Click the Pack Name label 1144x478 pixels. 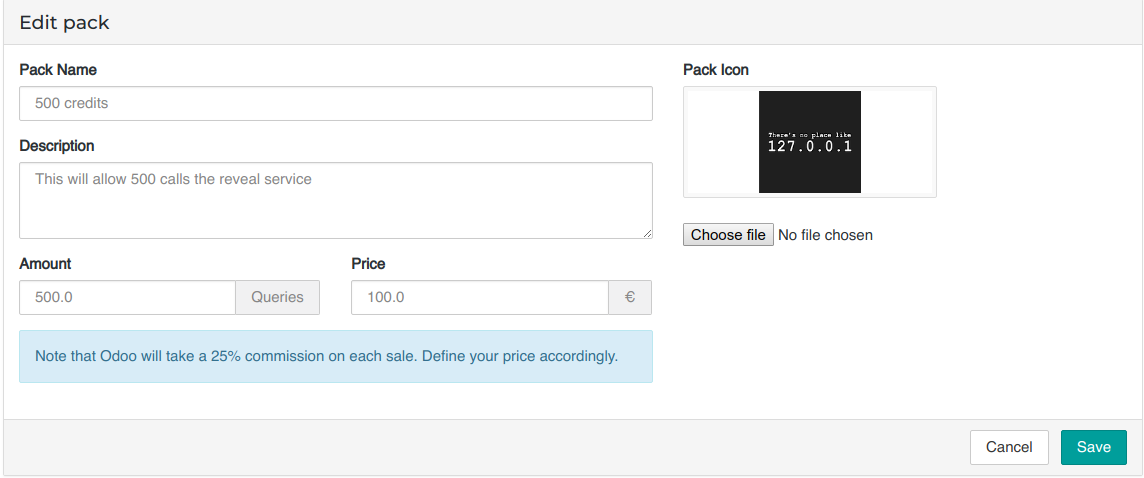coord(58,70)
